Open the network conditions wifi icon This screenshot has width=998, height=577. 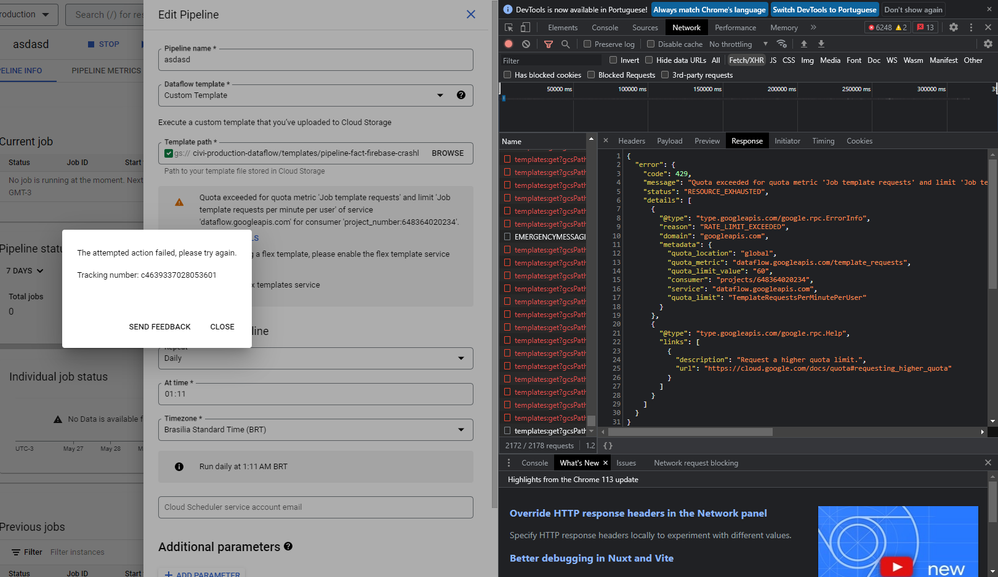pos(782,44)
